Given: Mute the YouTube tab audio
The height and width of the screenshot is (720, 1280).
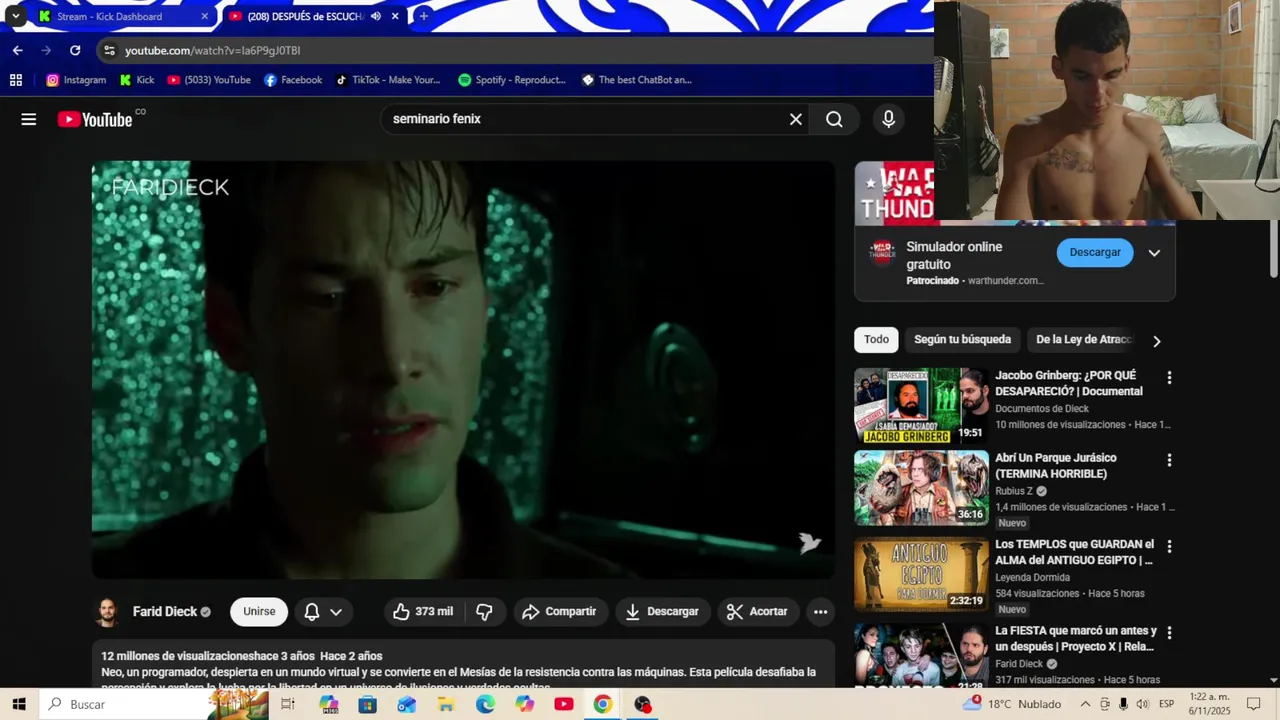Looking at the screenshot, I should click(x=376, y=16).
